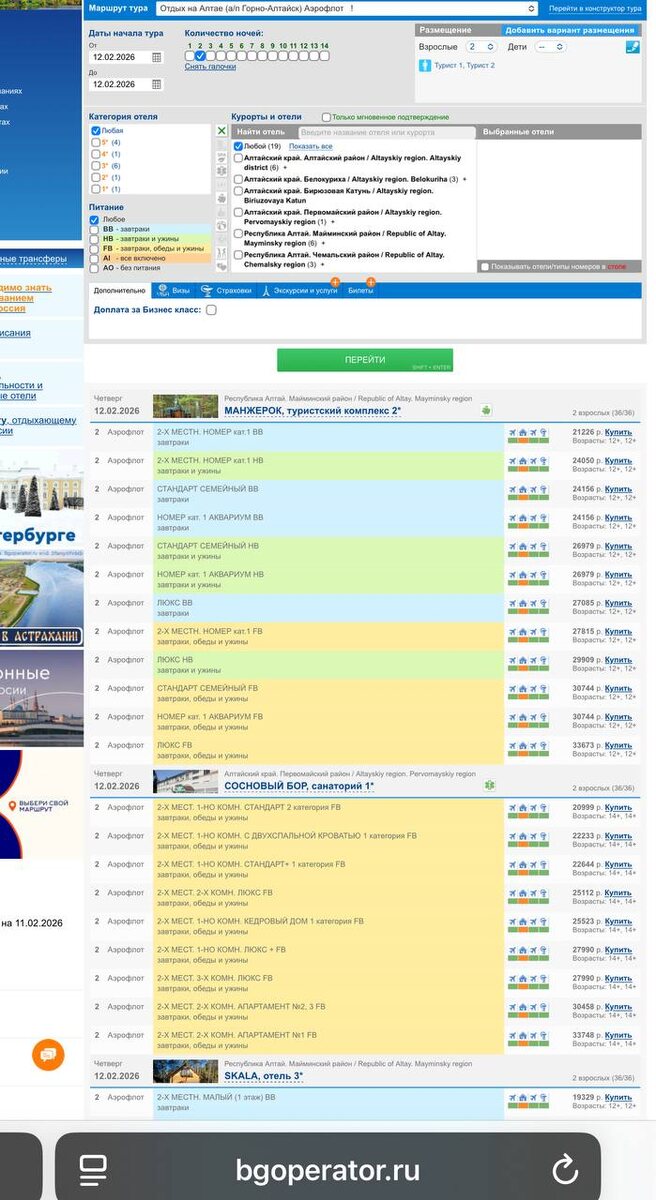The width and height of the screenshot is (656, 1200).
Task: Click Купить link for 19329 р. offer
Action: click(618, 1097)
